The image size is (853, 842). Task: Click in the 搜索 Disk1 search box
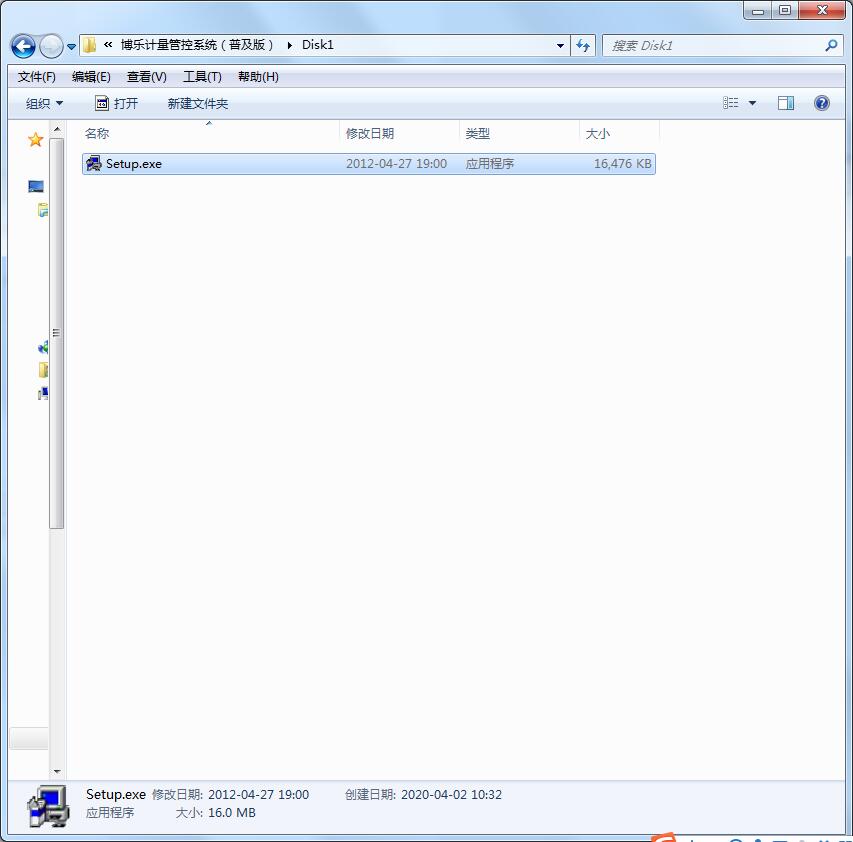713,46
